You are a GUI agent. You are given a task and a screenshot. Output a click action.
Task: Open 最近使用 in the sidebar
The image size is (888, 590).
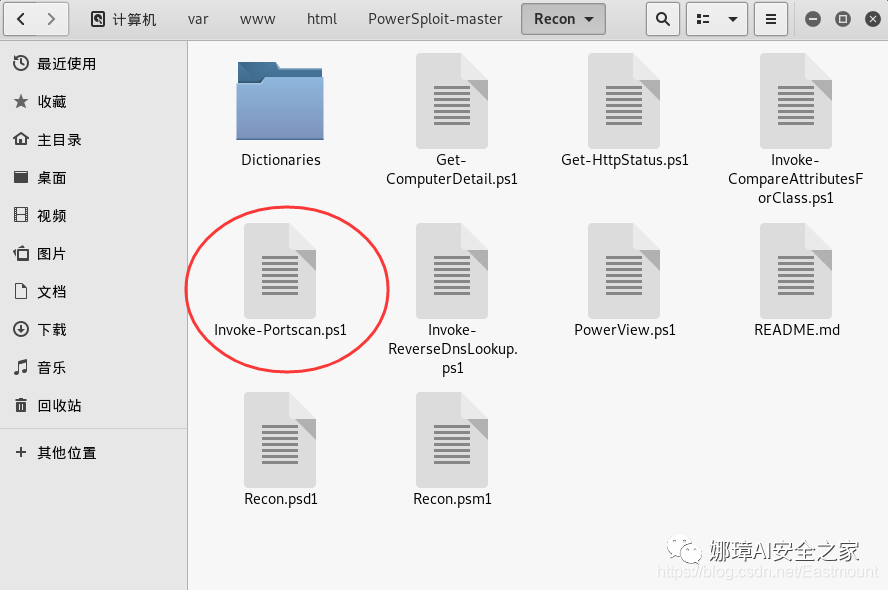tap(93, 63)
